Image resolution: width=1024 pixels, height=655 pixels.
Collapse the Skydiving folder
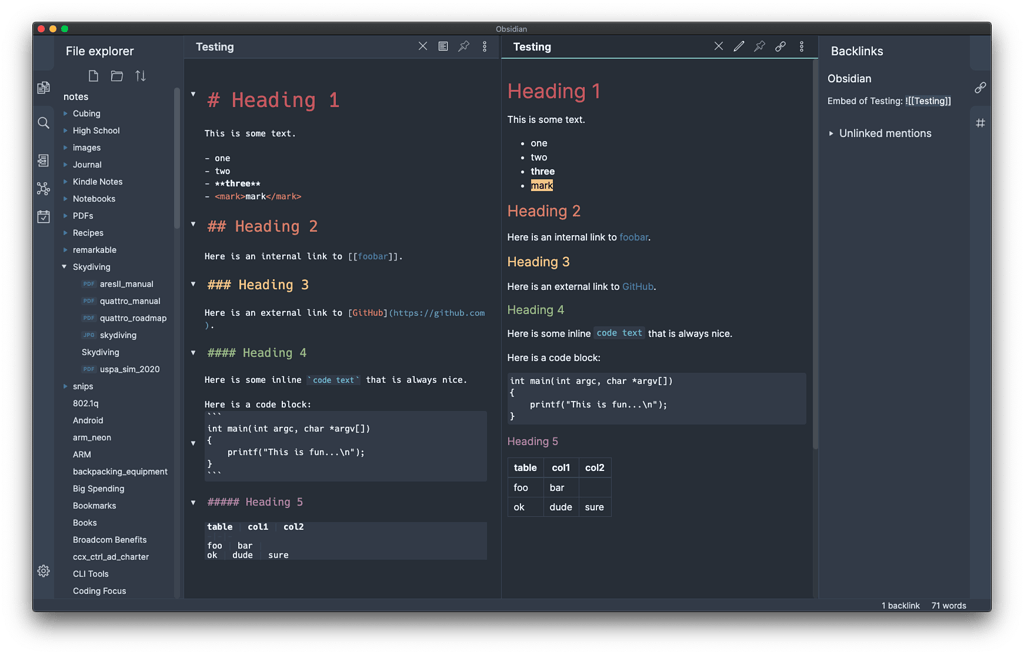(65, 267)
